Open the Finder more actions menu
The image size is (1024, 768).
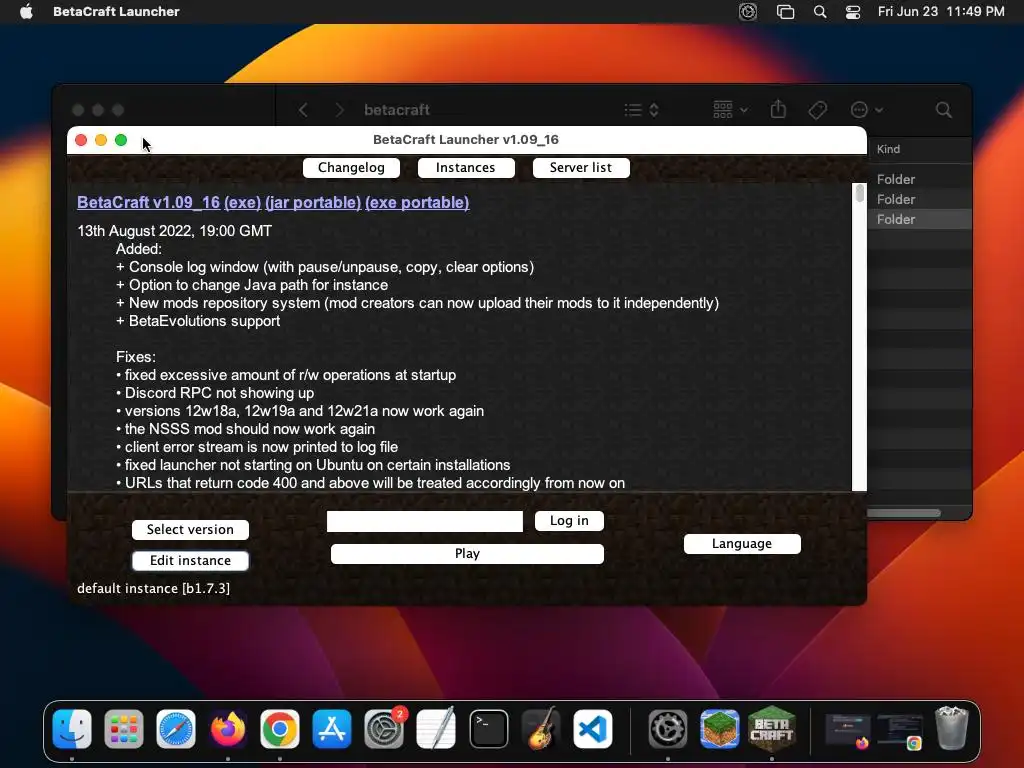coord(867,110)
